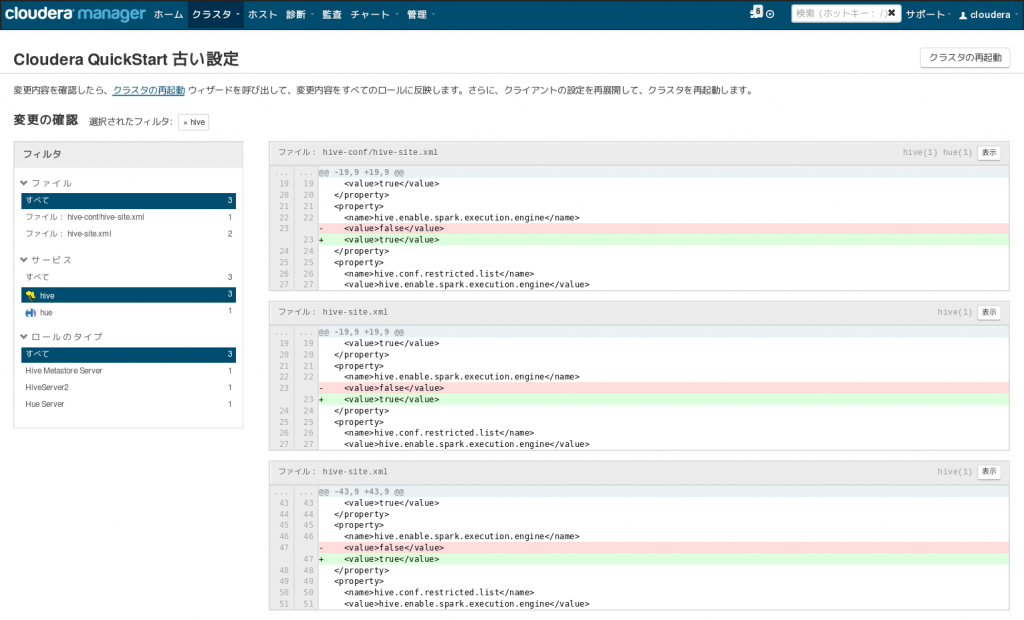The height and width of the screenshot is (620, 1024).
Task: Open the recent commands indicator with badge 6
Action: point(756,12)
